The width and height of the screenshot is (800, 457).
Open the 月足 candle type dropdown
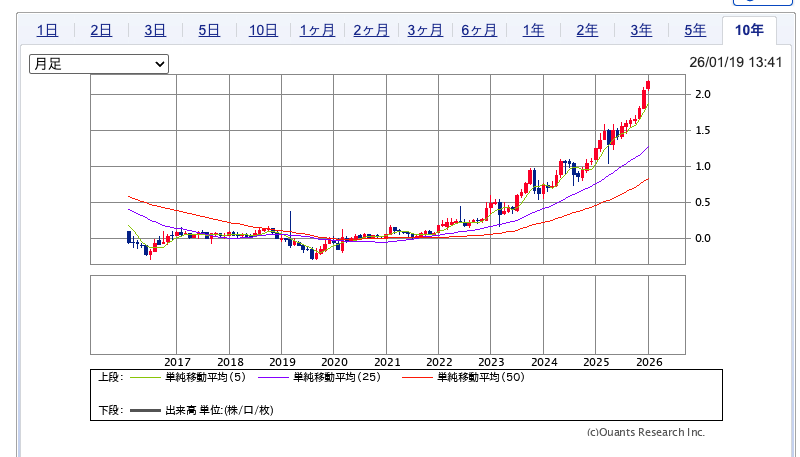coord(99,63)
